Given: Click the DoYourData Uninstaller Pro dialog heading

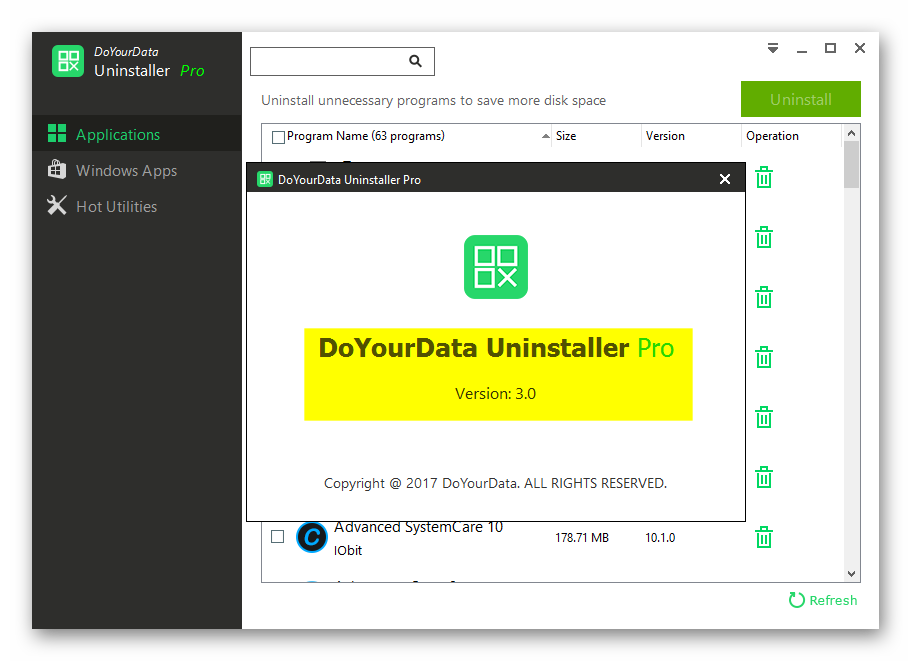Looking at the screenshot, I should tap(496, 348).
